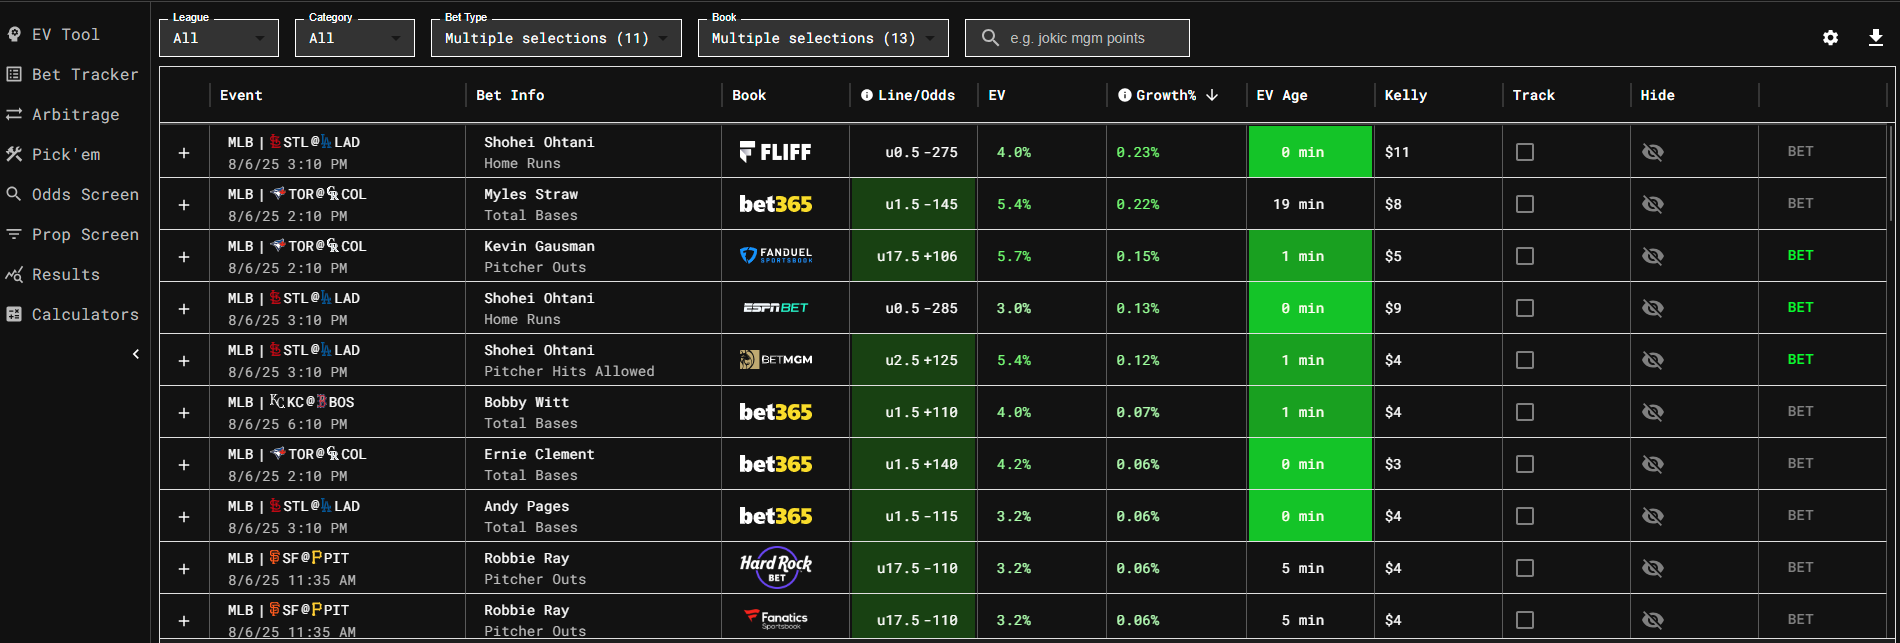
Task: Go to Odds Screen page
Action: click(84, 194)
